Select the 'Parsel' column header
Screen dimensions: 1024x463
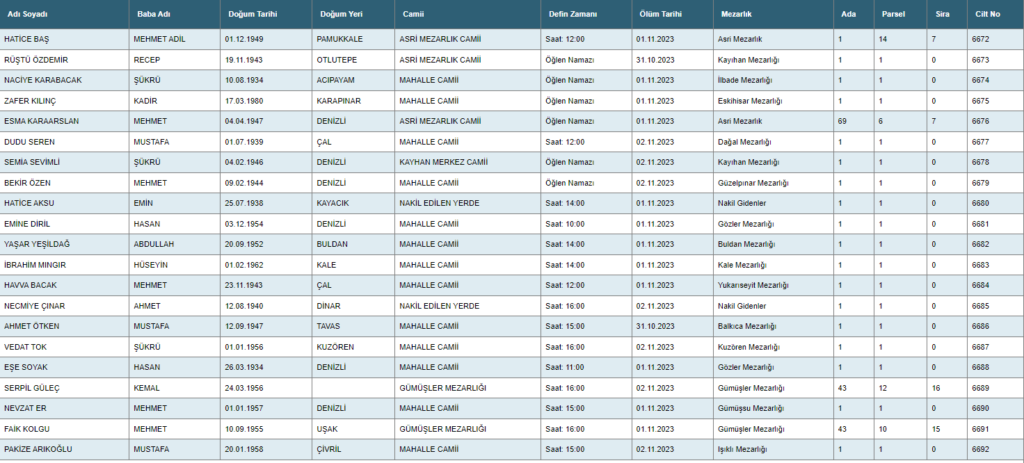891,15
